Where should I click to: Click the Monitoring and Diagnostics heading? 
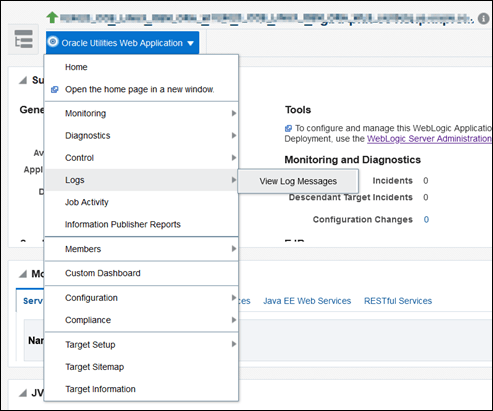coord(353,160)
